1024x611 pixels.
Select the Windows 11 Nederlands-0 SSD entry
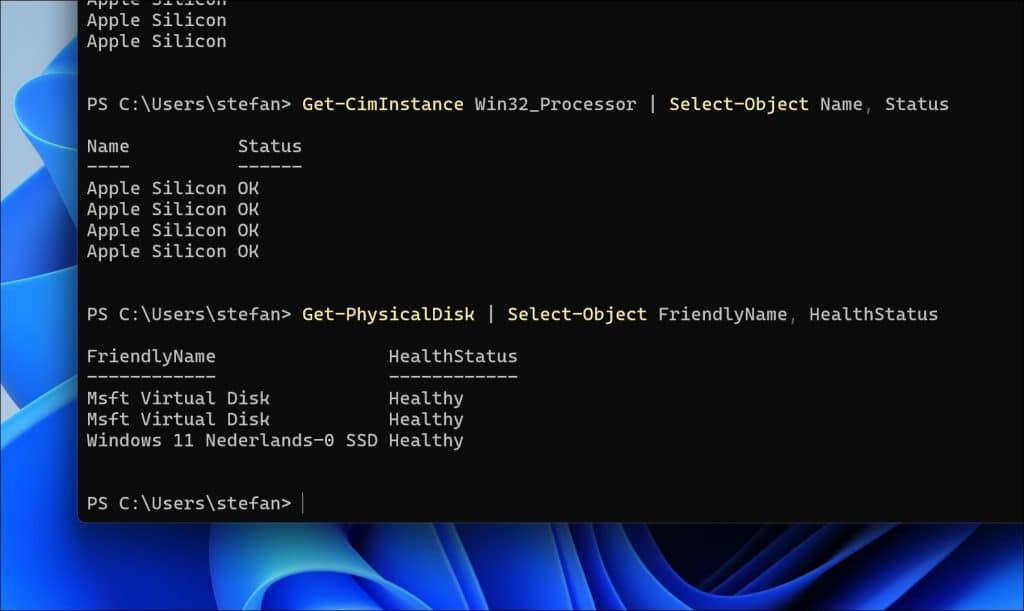232,440
